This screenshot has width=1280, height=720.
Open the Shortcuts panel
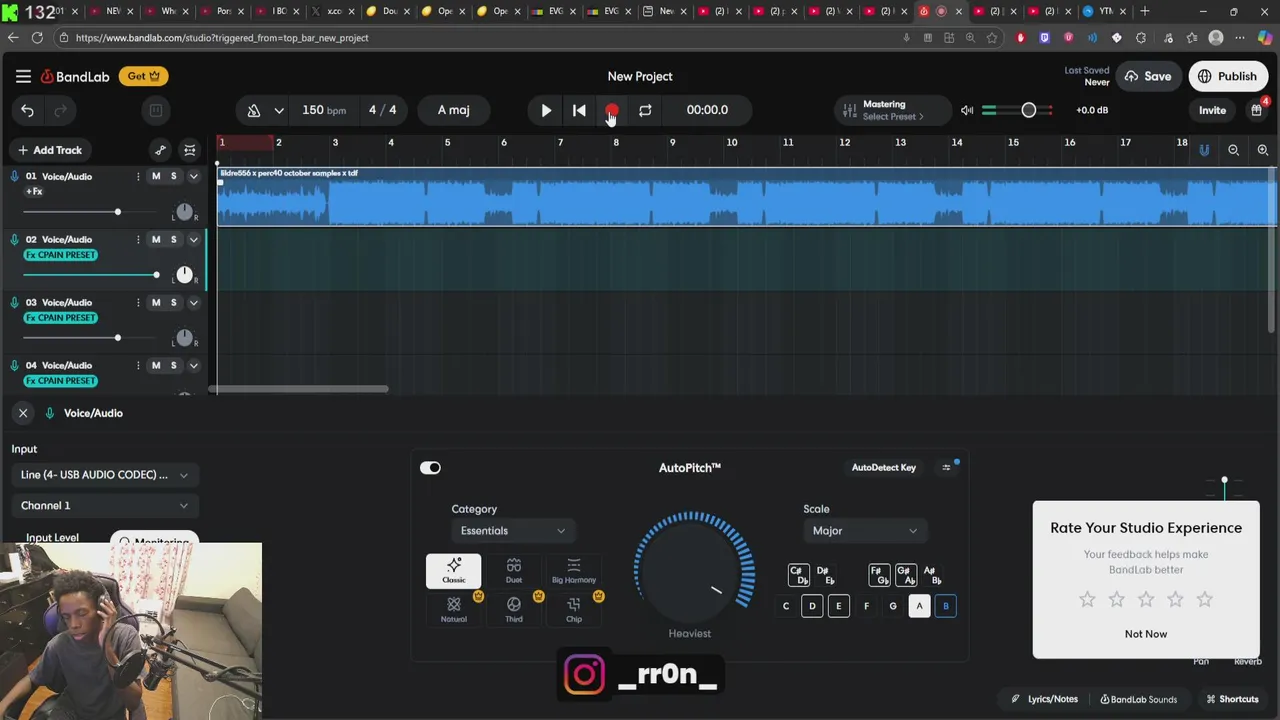click(x=1232, y=699)
